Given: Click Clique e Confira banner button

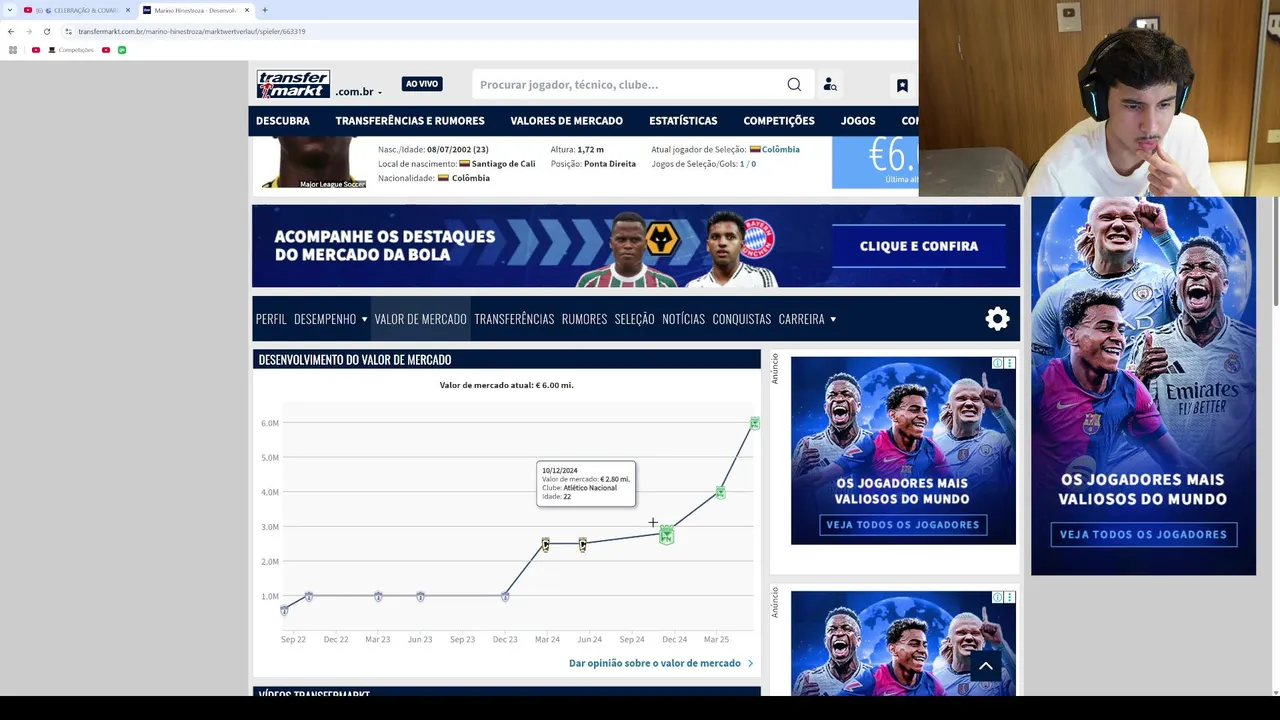Looking at the screenshot, I should tap(919, 246).
